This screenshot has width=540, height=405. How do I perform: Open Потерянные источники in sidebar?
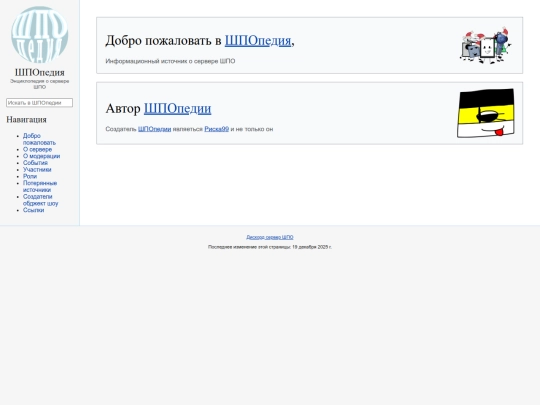pos(40,186)
